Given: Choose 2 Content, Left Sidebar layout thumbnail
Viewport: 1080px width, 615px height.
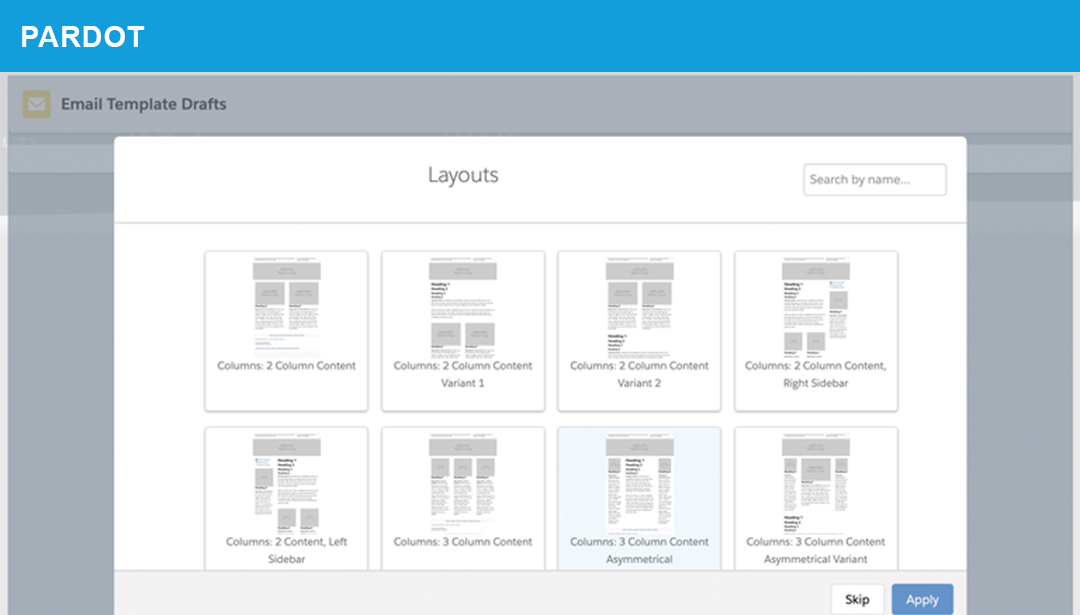Looking at the screenshot, I should pyautogui.click(x=286, y=483).
